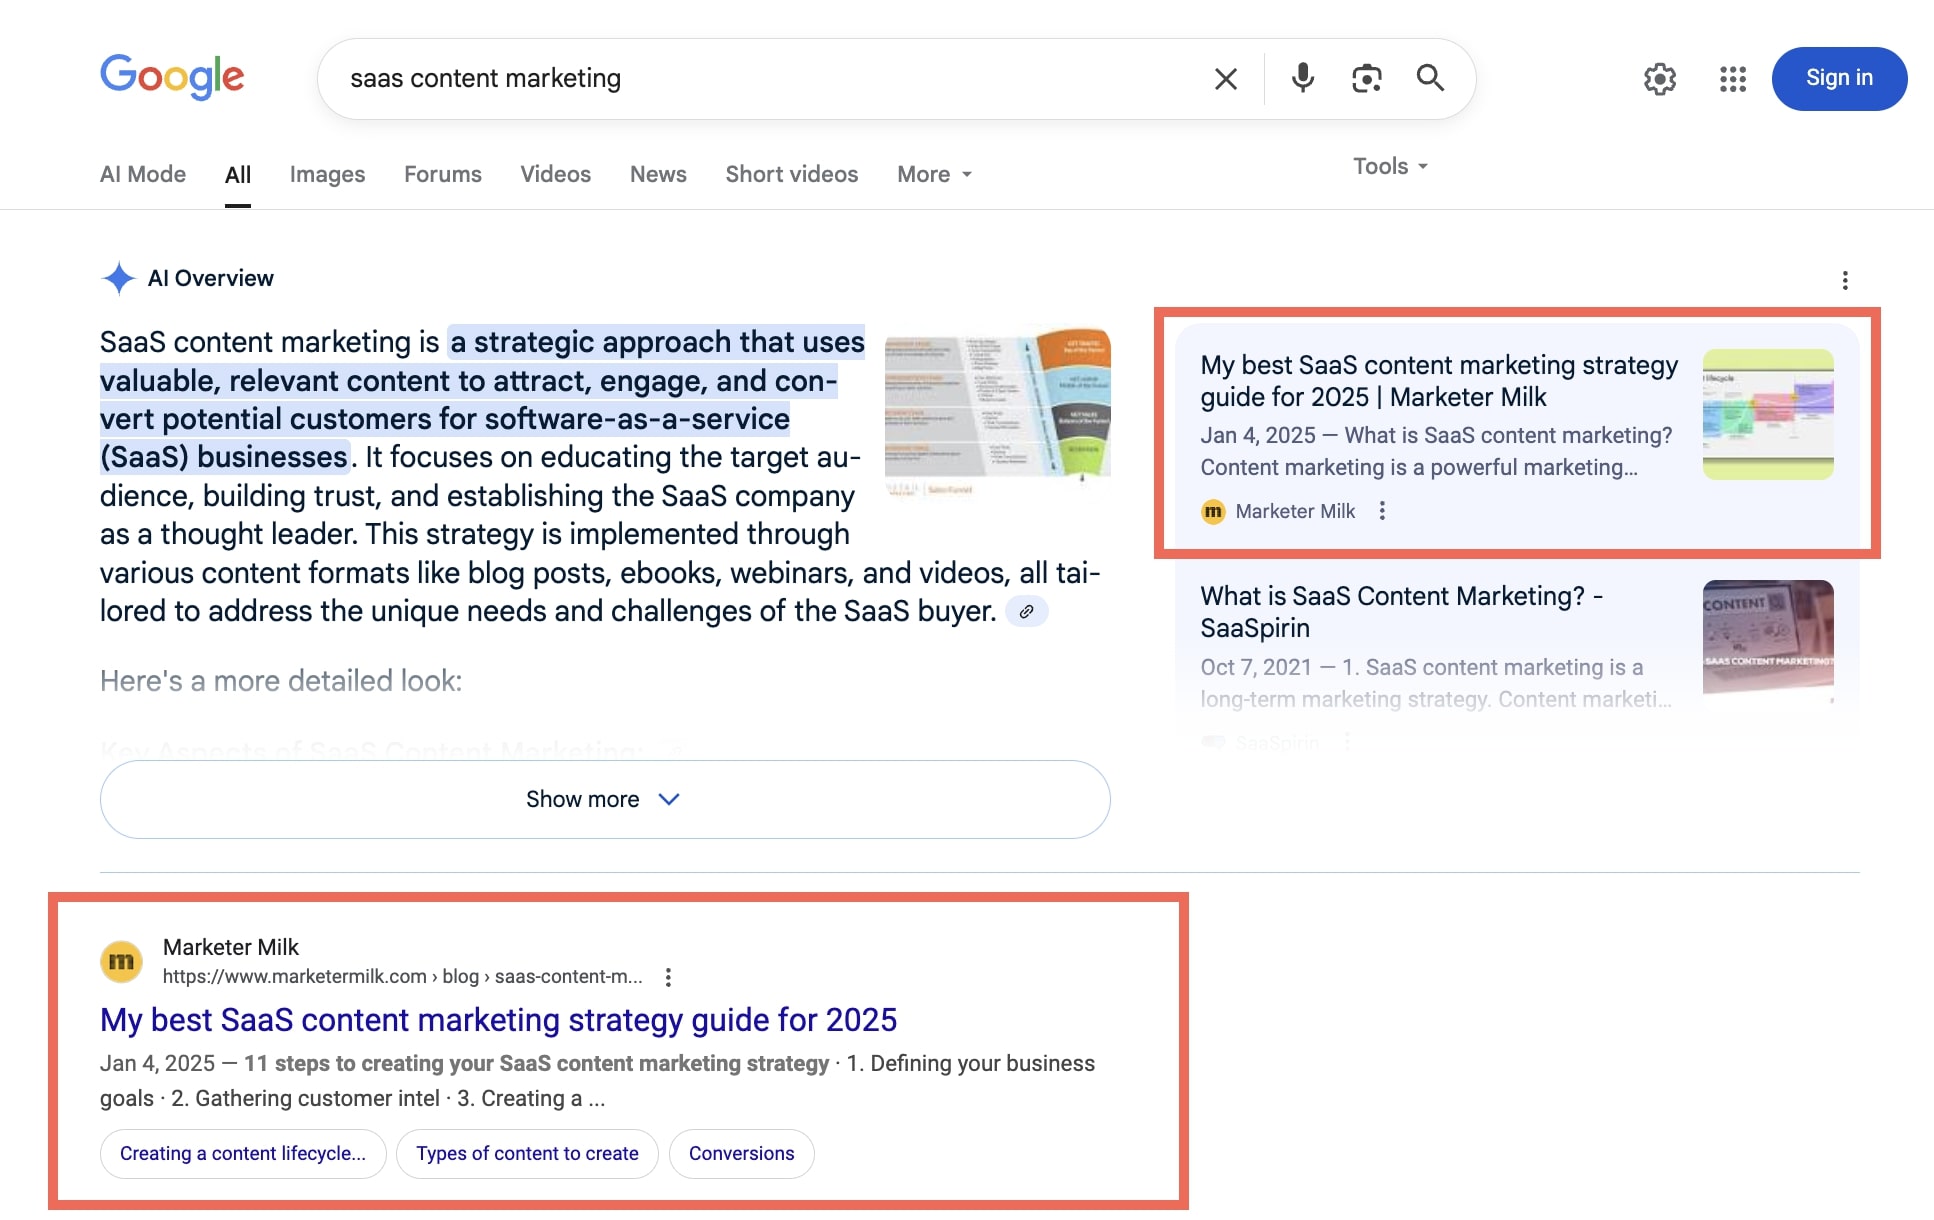Click the highlighted text 'a strategic approach that uses'

[657, 342]
